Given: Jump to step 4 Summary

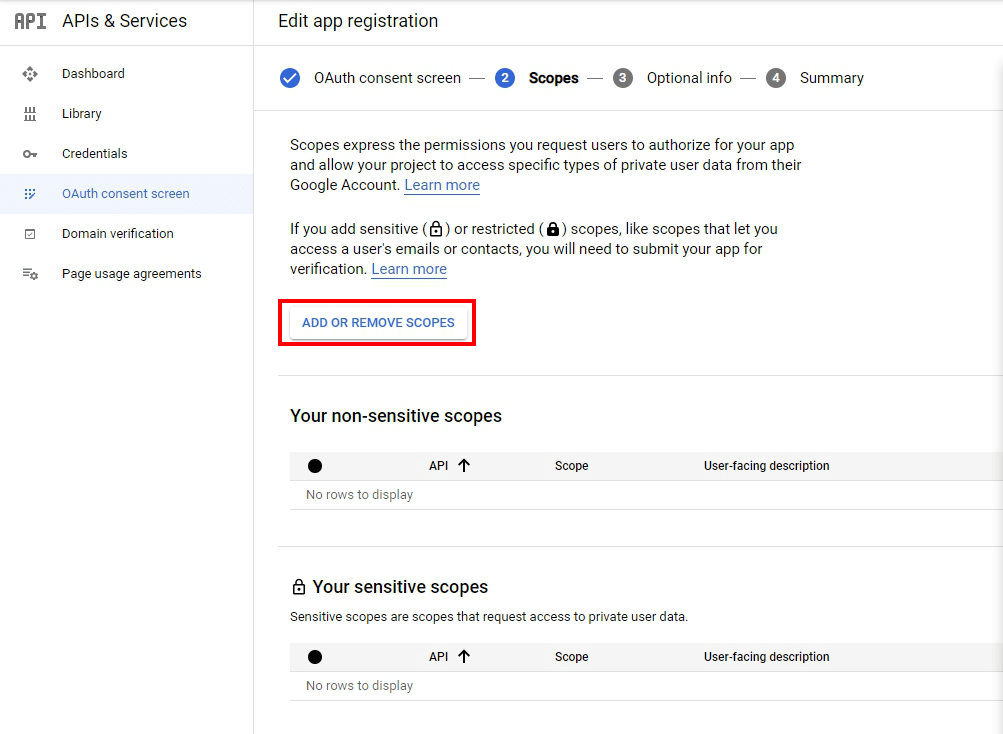Looking at the screenshot, I should (x=831, y=78).
